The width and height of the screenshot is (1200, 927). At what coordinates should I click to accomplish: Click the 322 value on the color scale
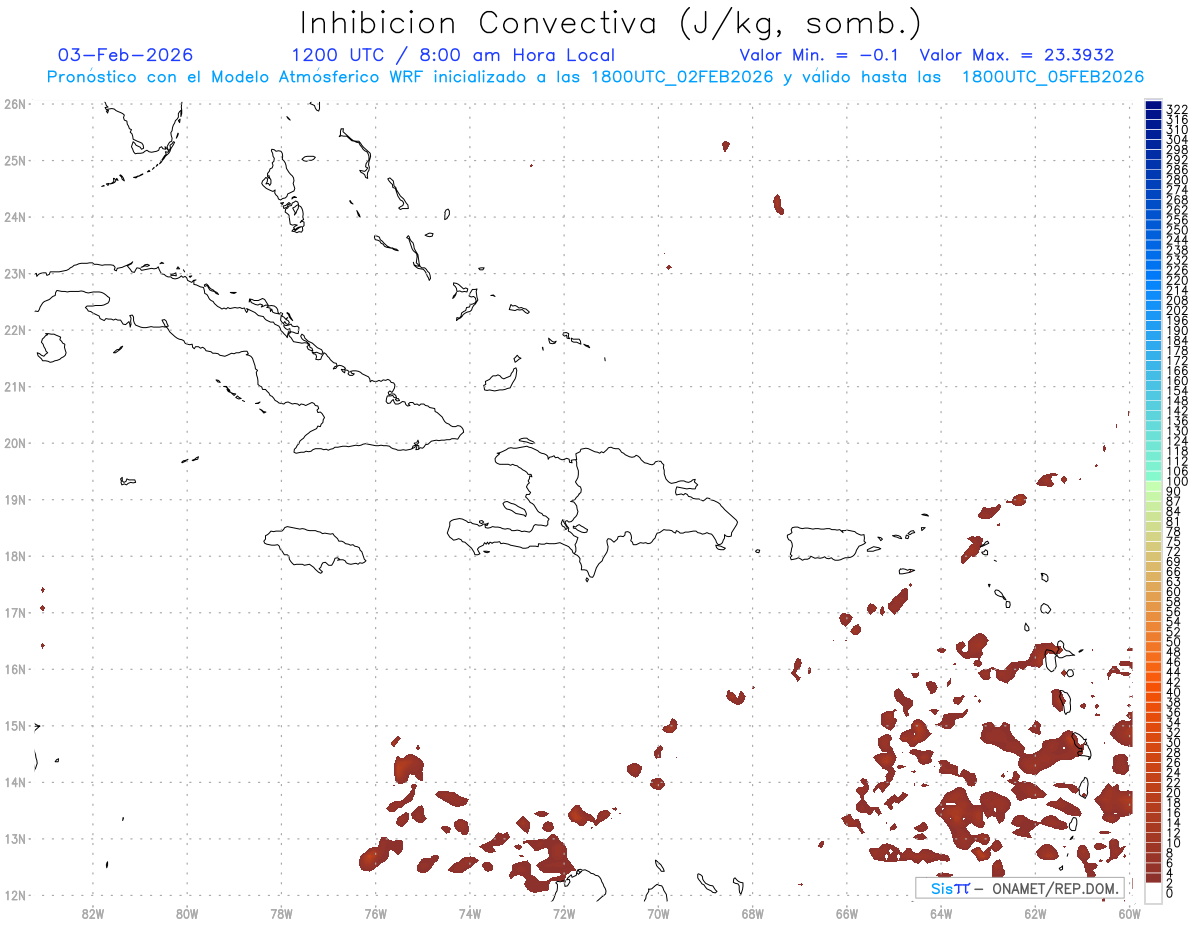pos(1177,109)
